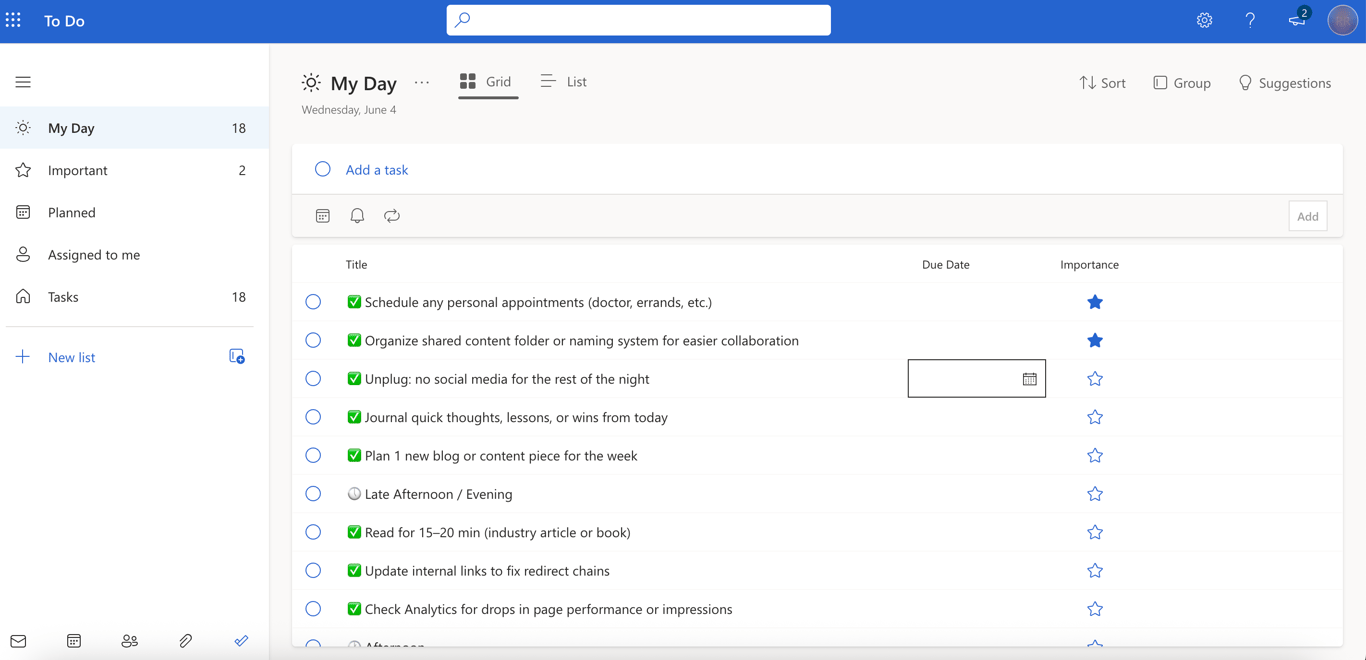Open the repeat task icon
The image size is (1366, 660).
[391, 215]
